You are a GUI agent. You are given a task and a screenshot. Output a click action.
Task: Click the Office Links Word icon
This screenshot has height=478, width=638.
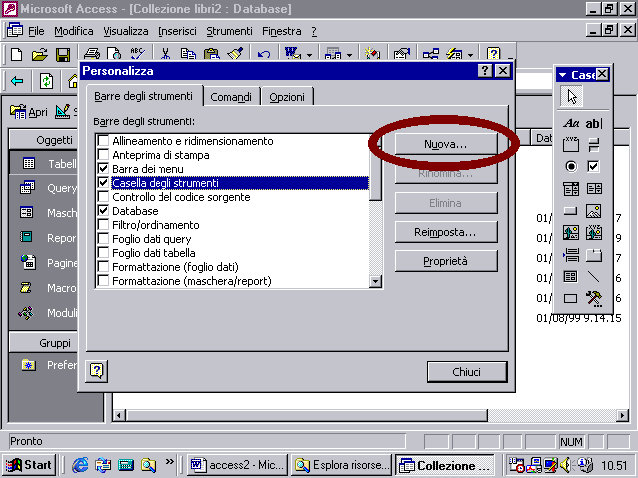point(293,53)
